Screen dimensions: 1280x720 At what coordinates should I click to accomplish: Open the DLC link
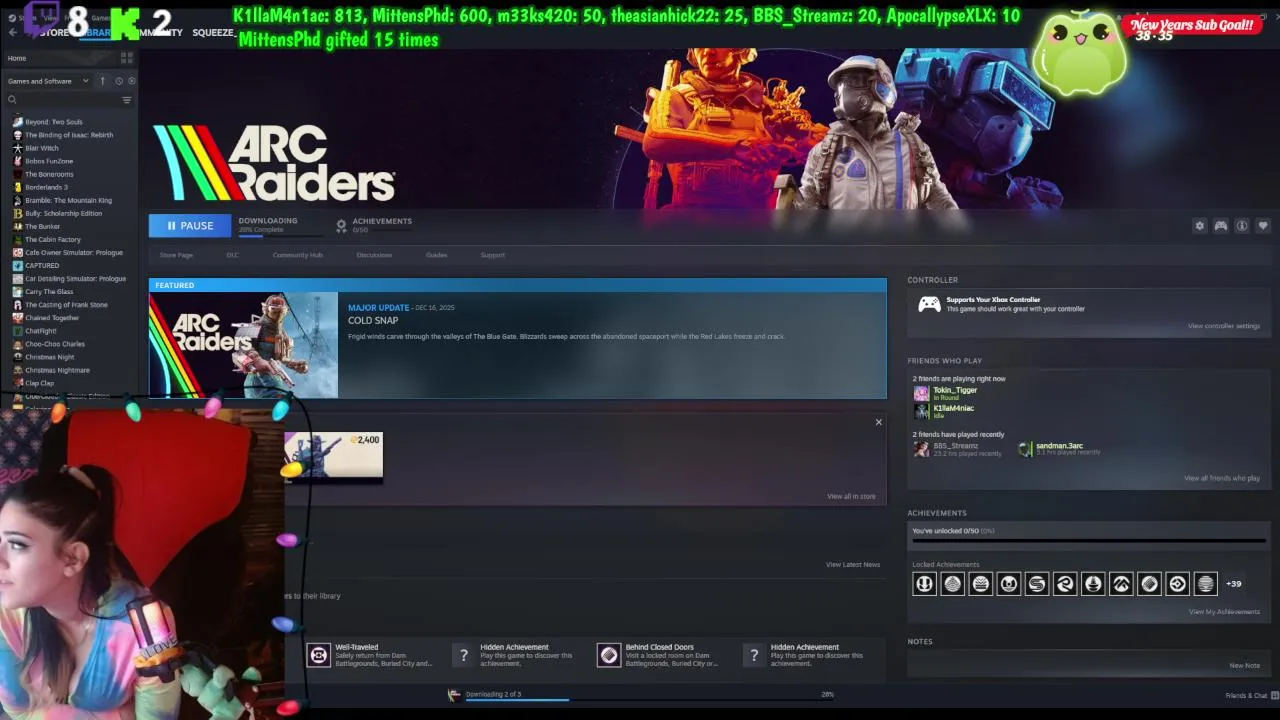coord(232,255)
